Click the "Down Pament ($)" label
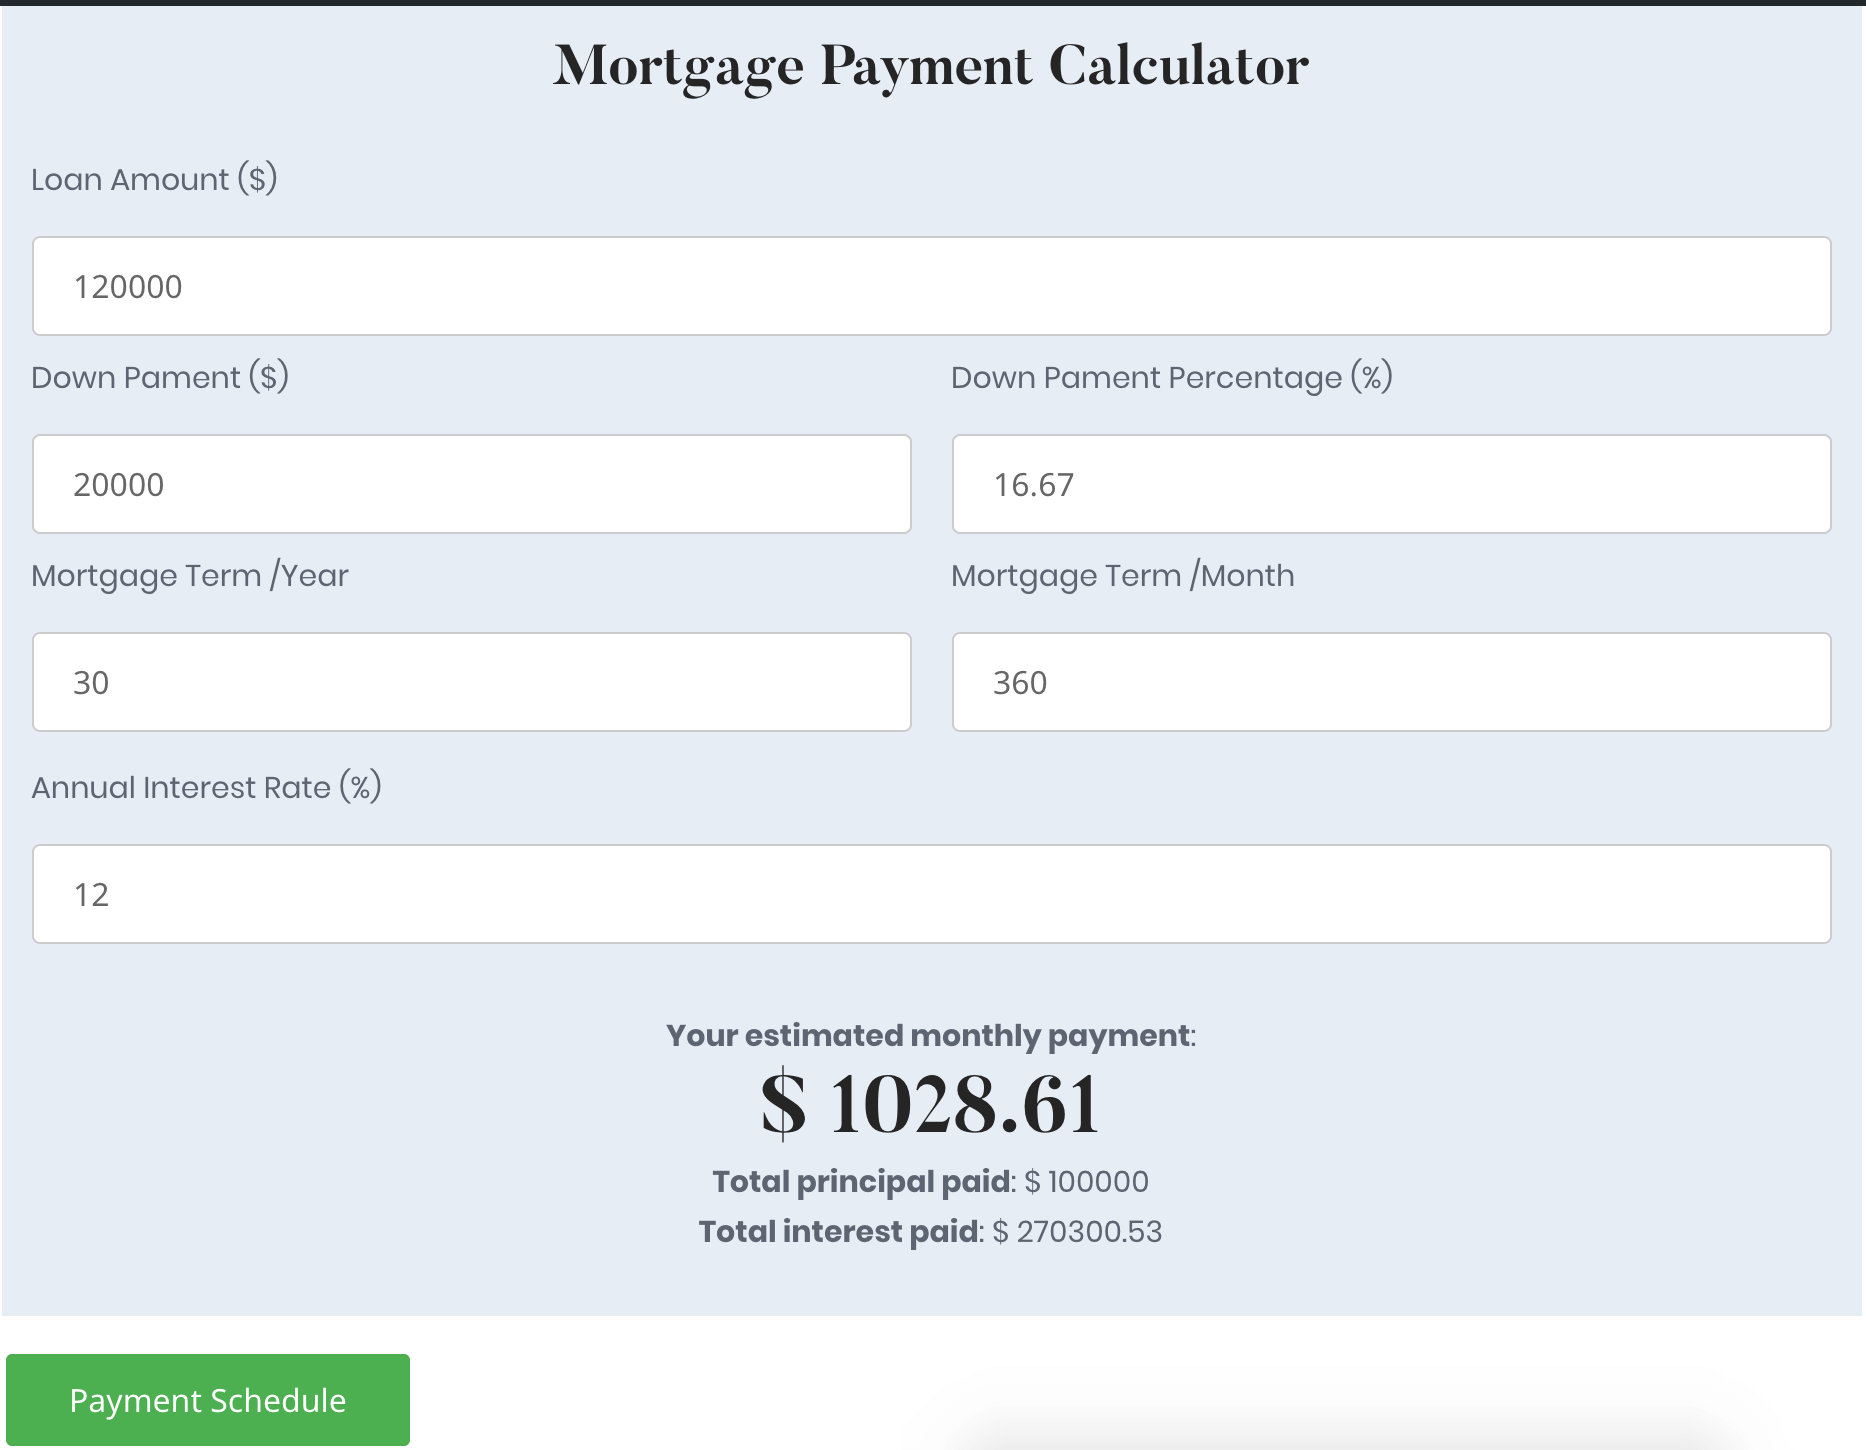 tap(160, 377)
